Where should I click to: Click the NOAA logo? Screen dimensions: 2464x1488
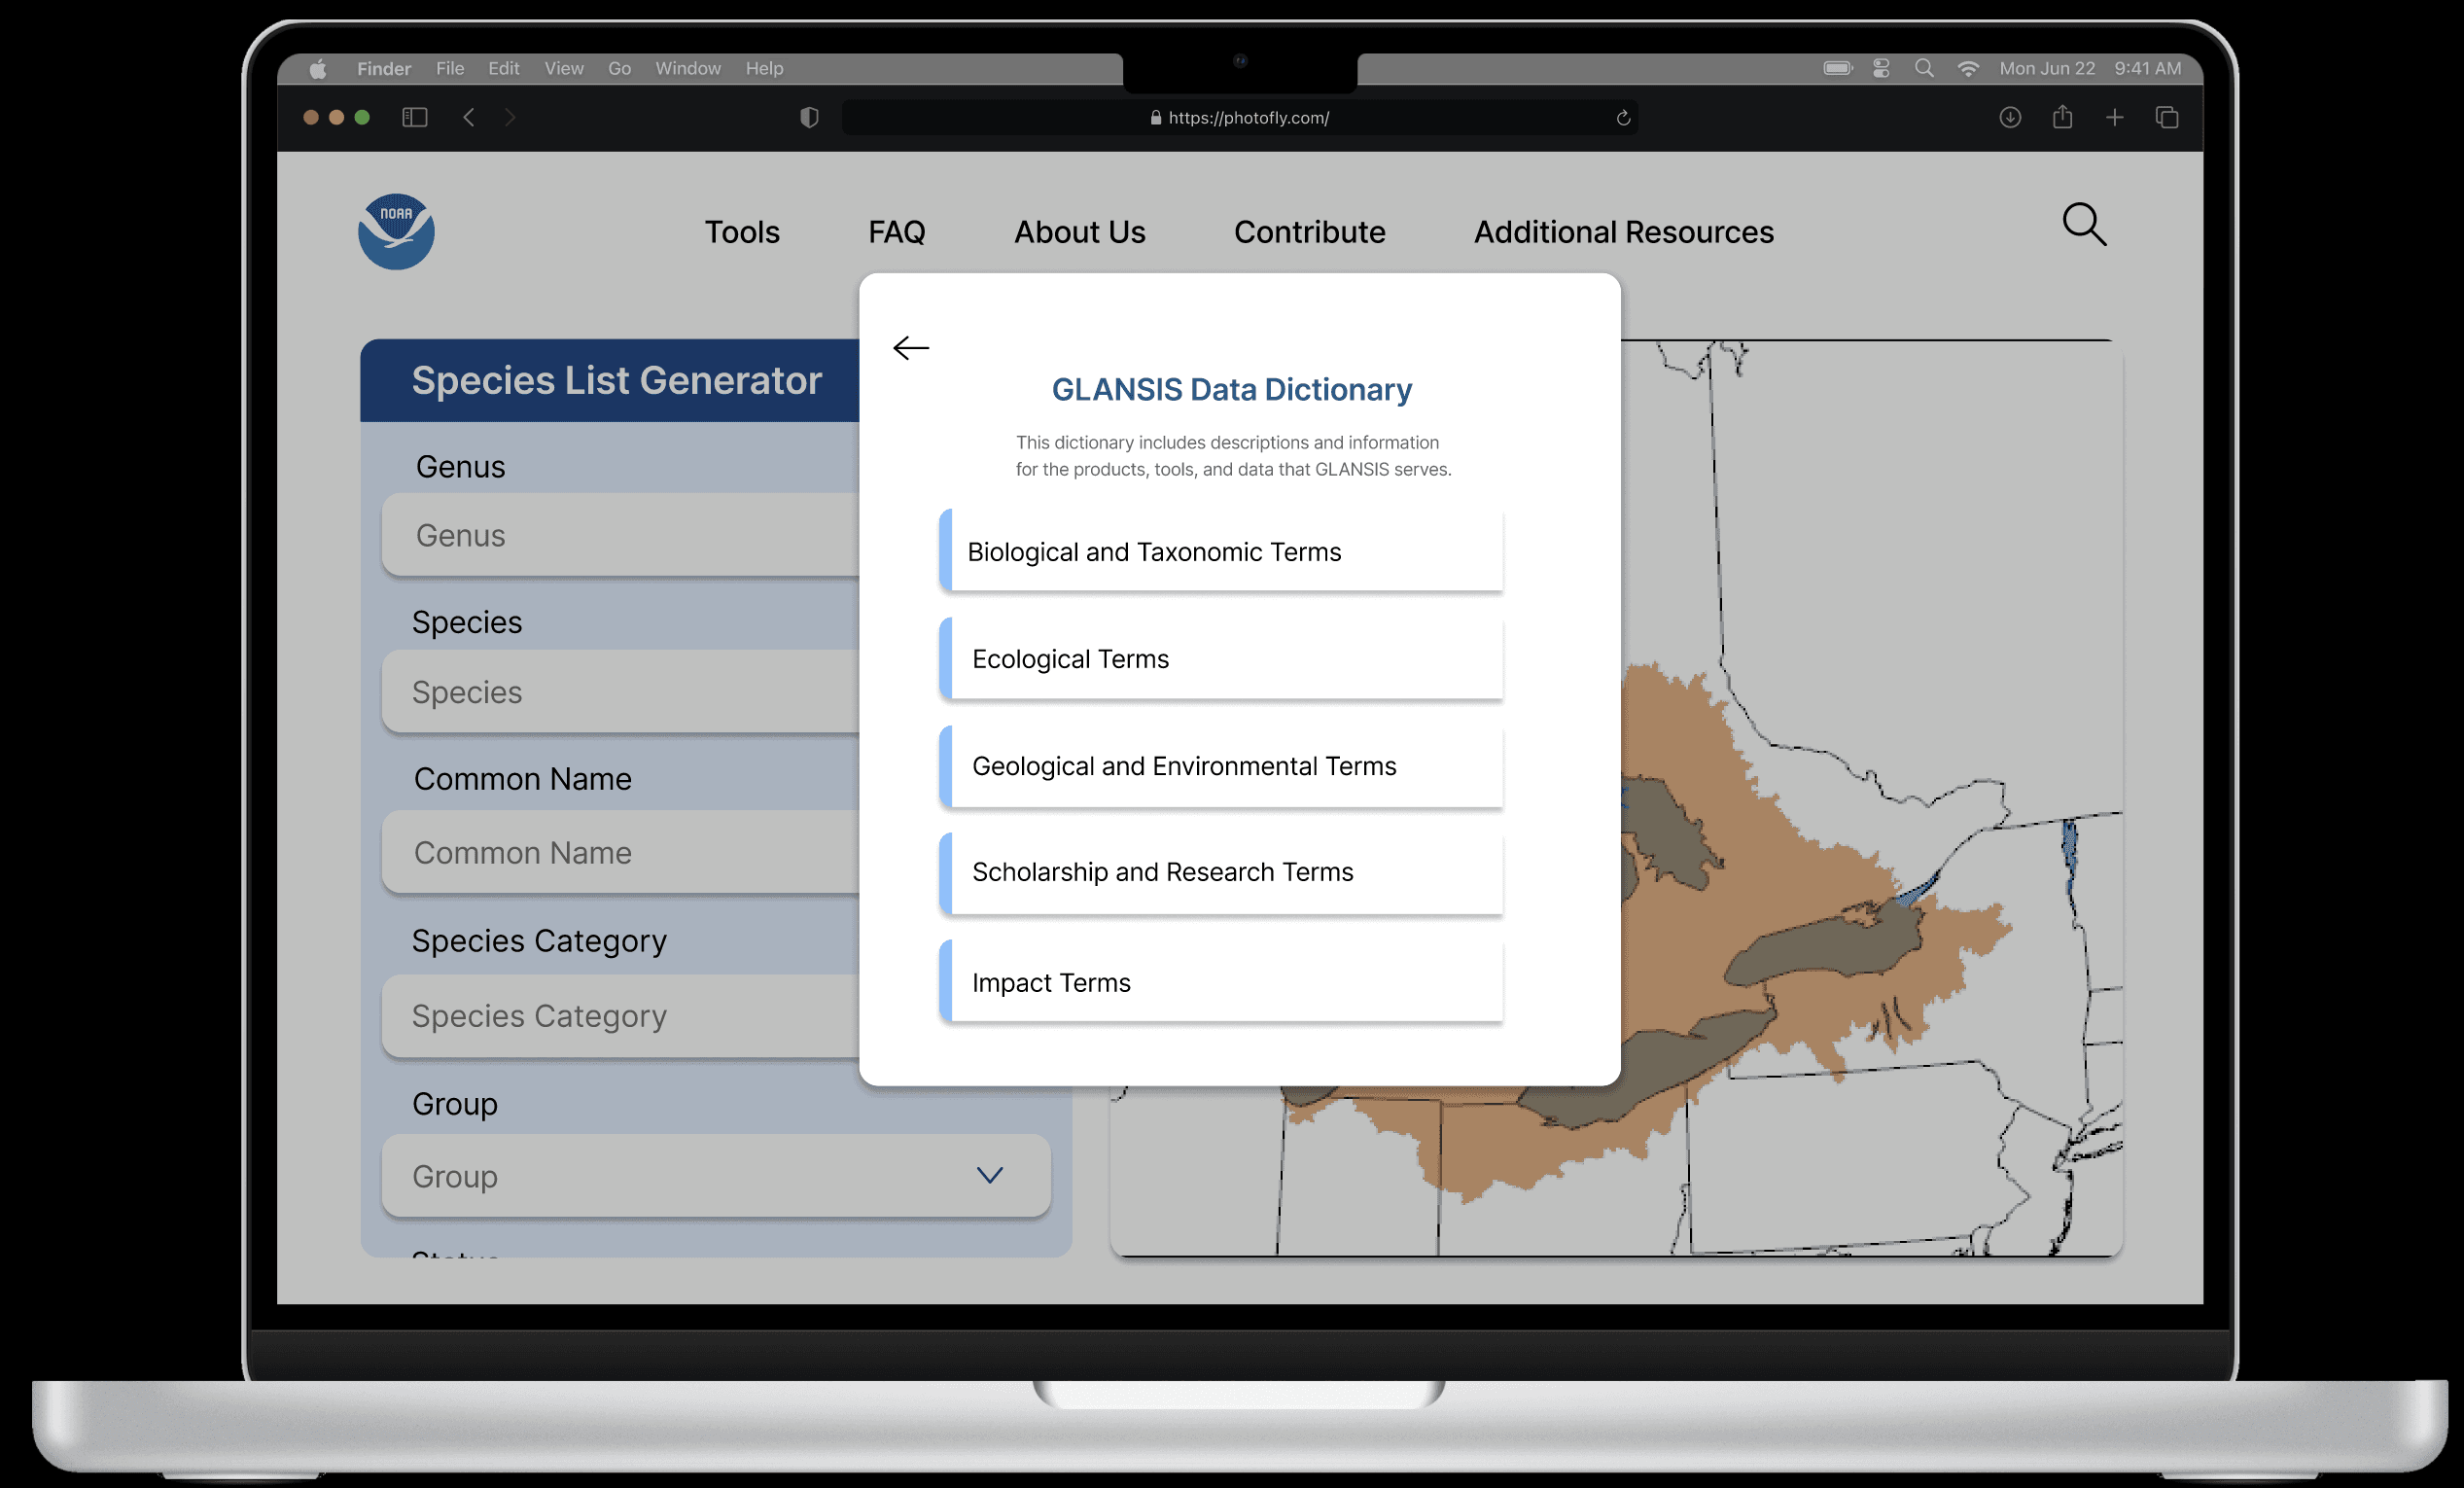[396, 232]
